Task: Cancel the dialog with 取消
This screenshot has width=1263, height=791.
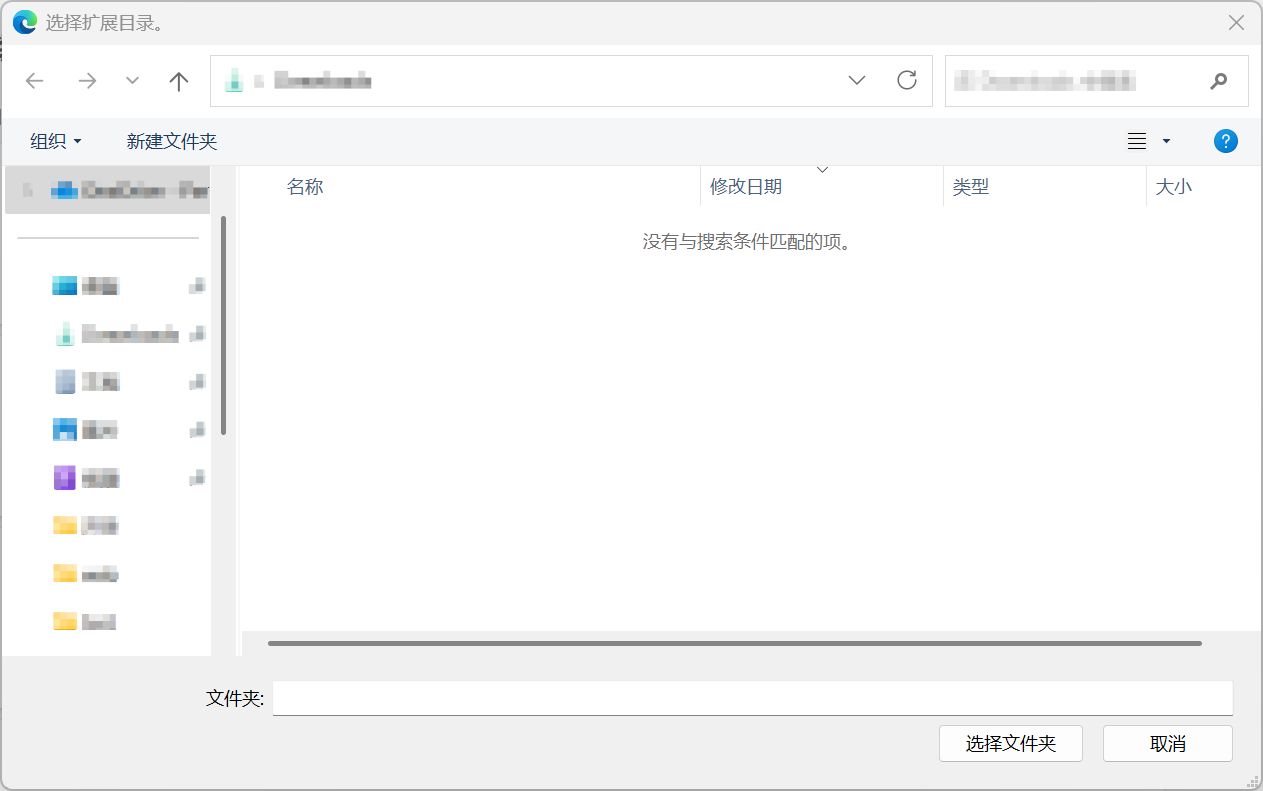Action: click(1167, 743)
